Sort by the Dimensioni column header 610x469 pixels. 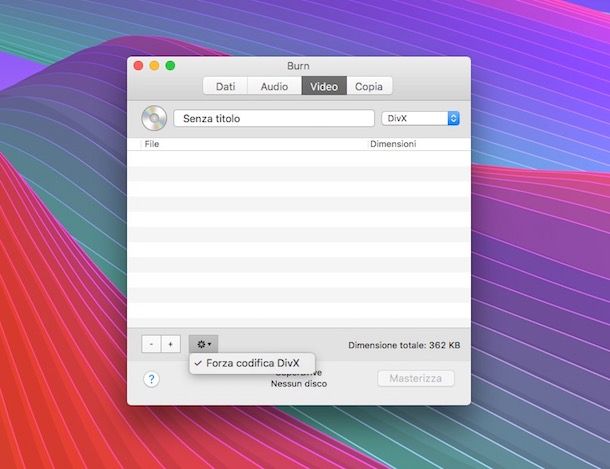point(419,144)
